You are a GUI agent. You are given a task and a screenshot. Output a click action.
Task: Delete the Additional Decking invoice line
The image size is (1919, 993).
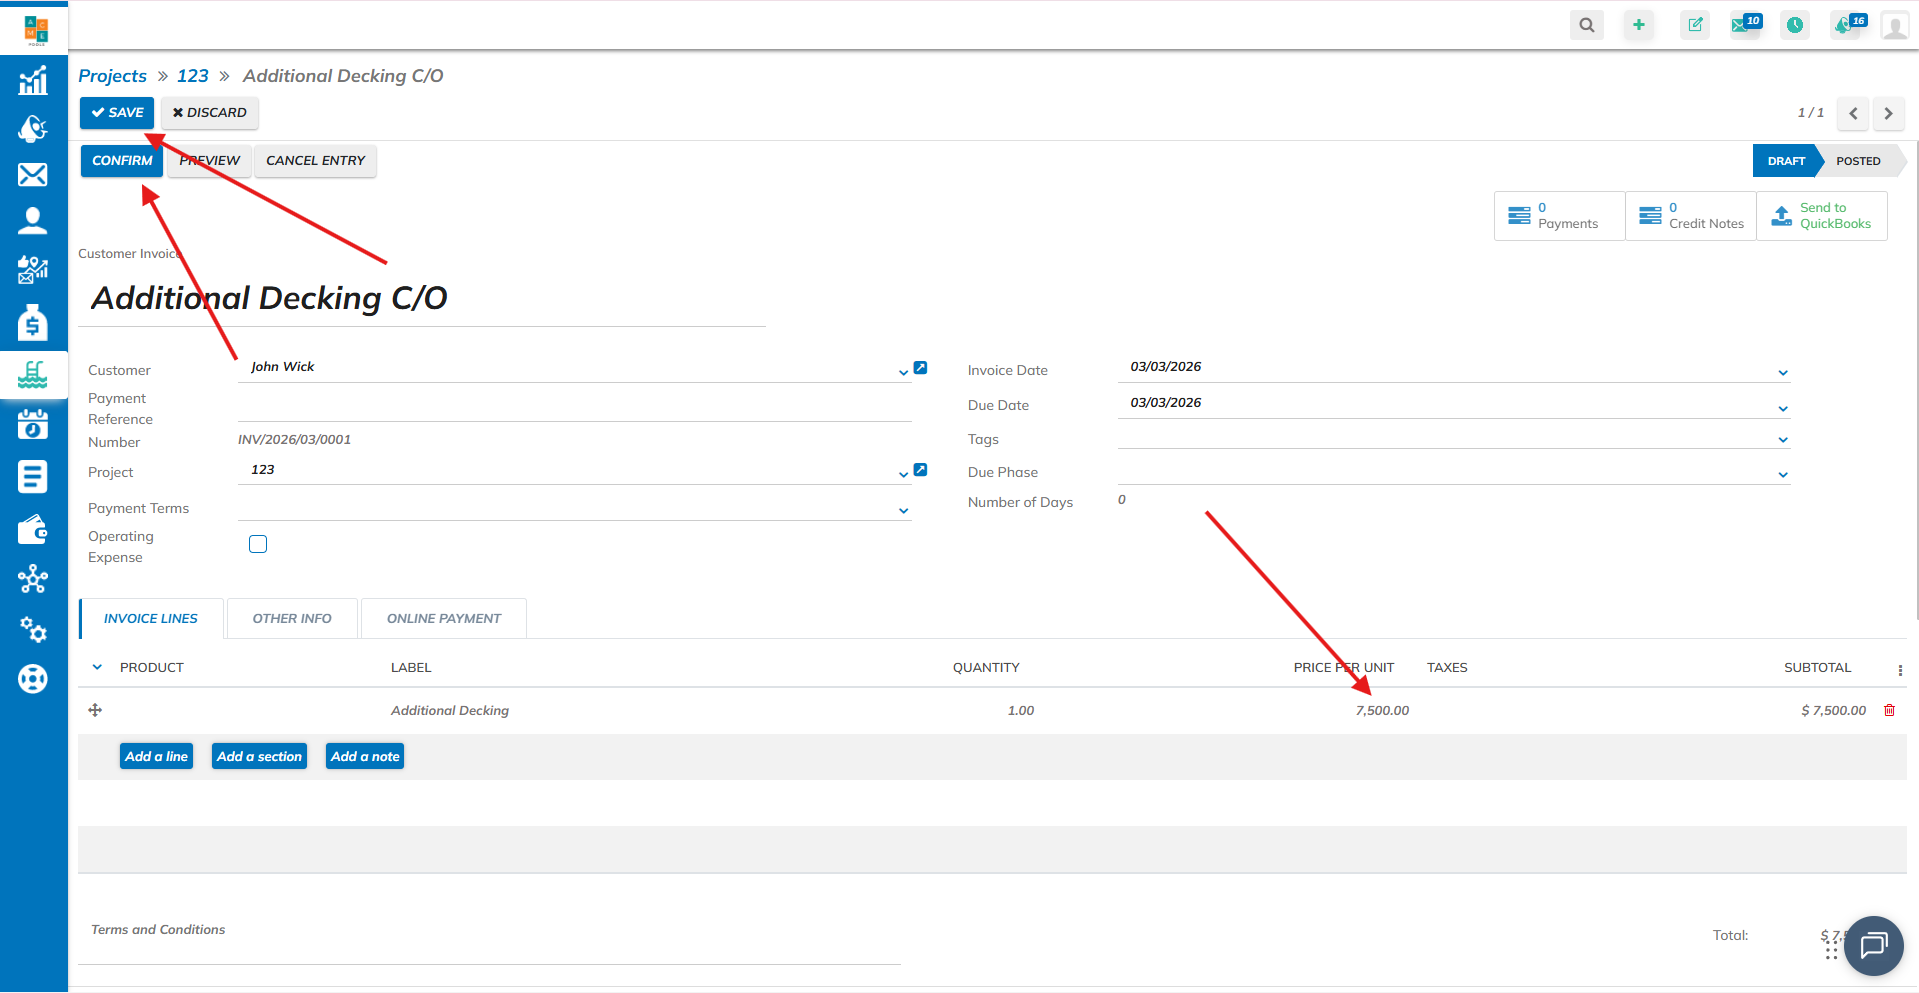coord(1889,710)
